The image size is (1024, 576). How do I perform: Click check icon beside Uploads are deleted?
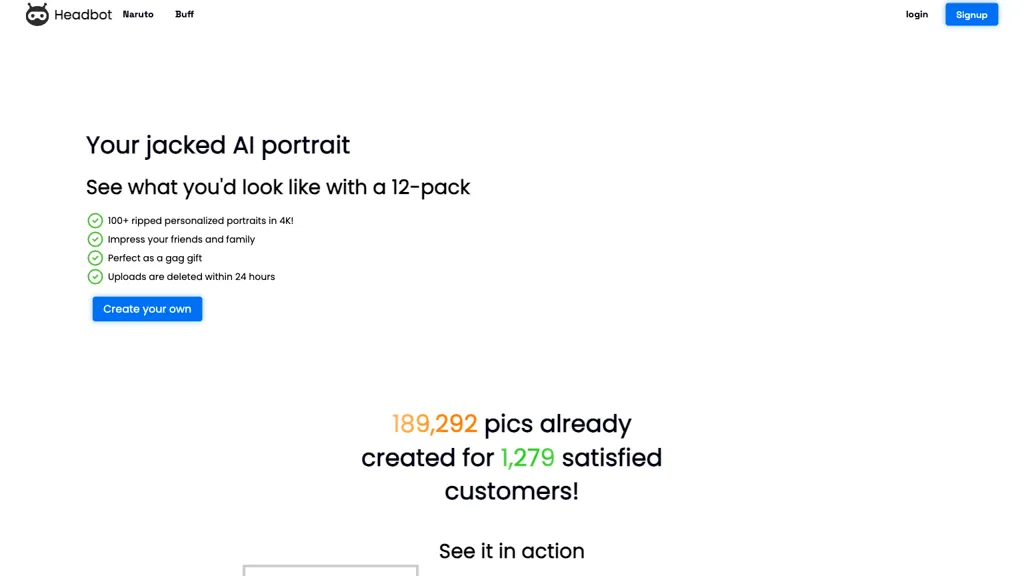pos(95,276)
